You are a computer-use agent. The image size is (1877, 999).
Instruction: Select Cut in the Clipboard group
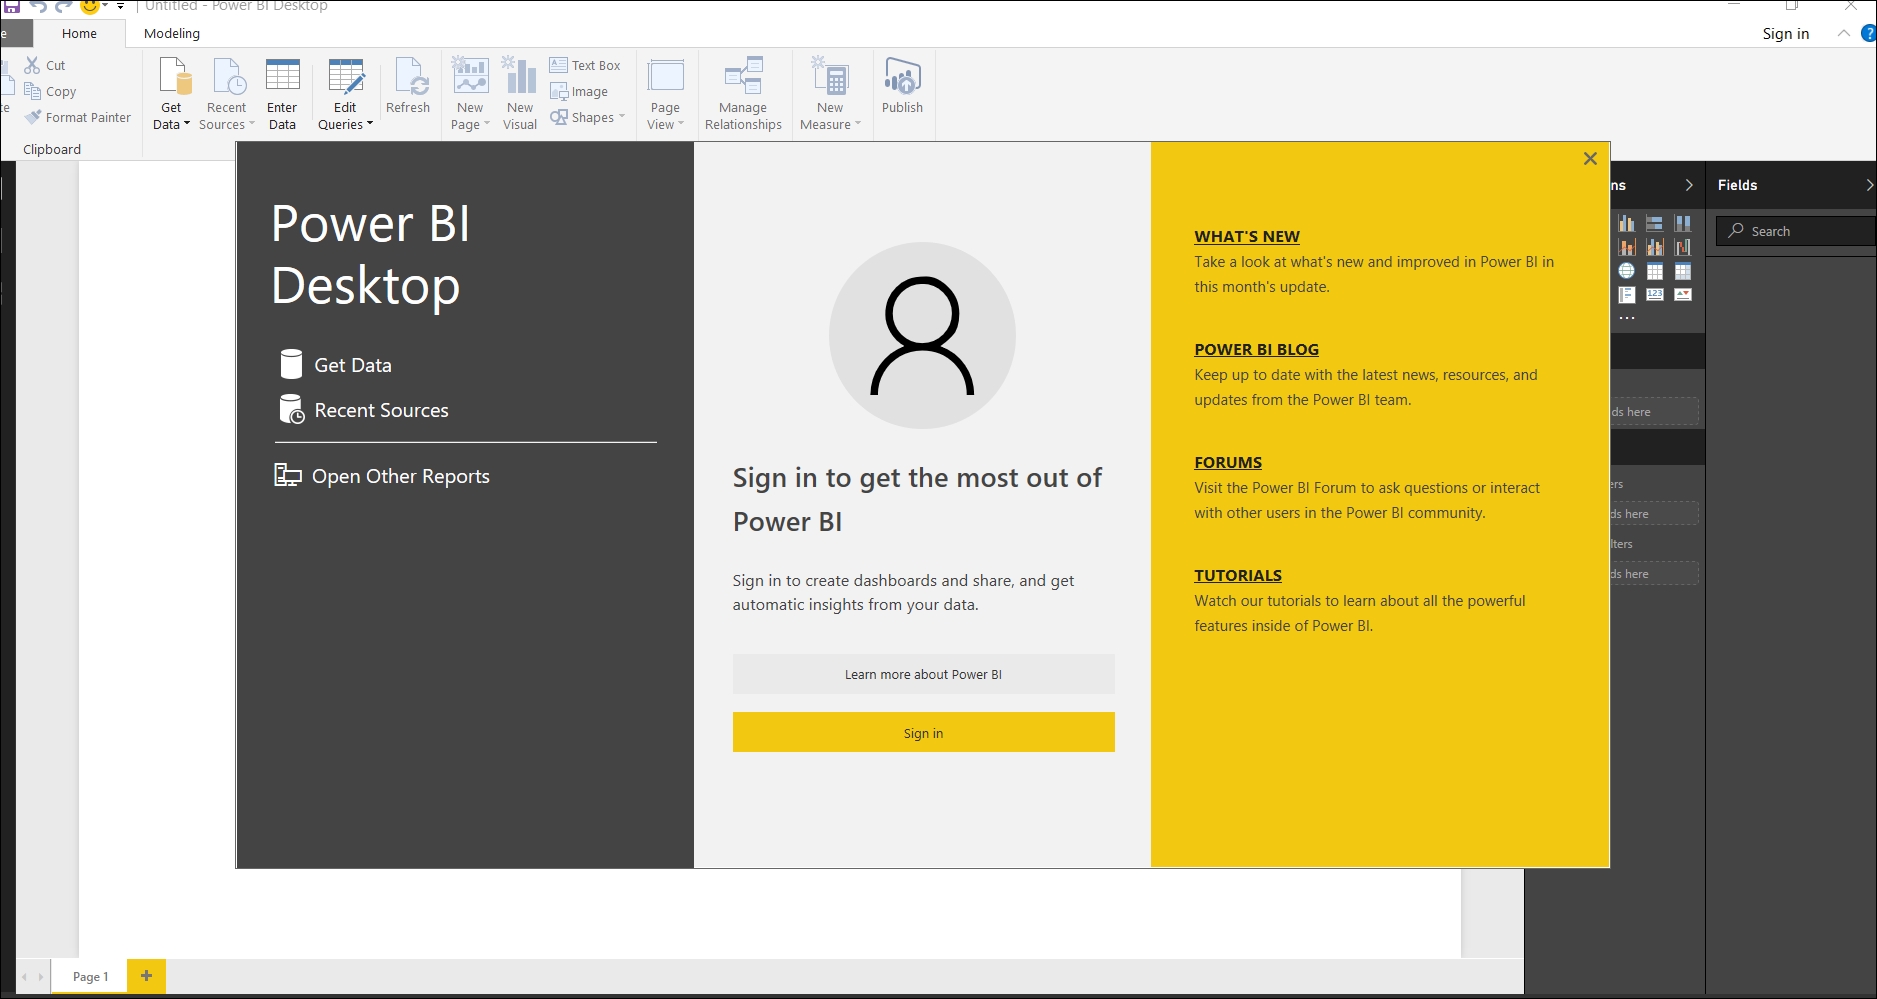[45, 65]
